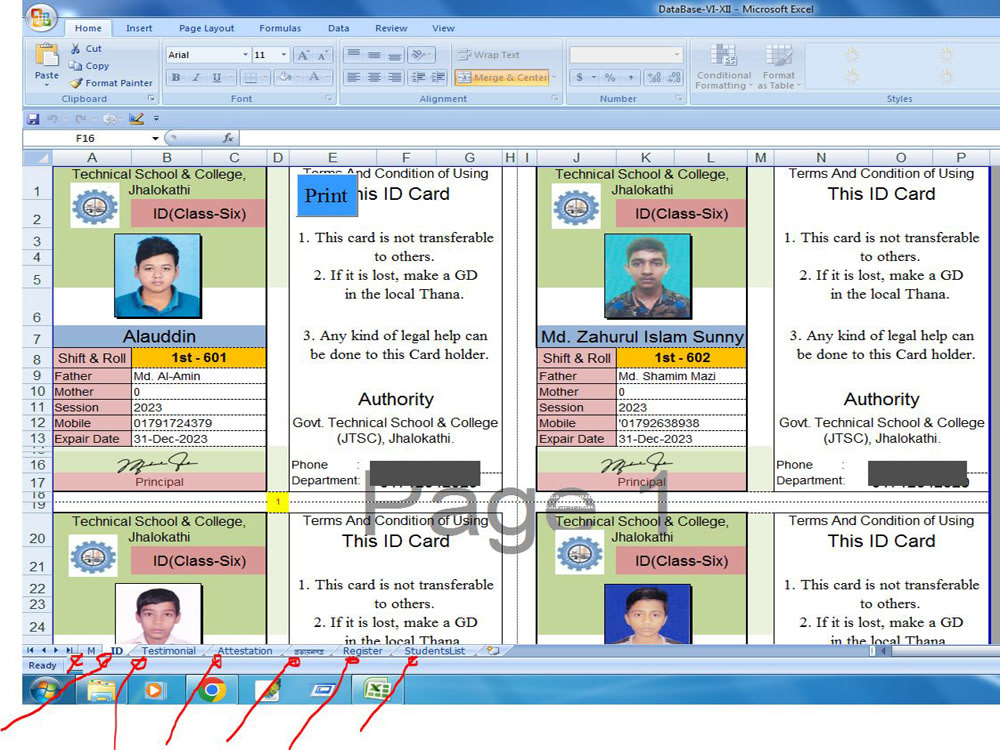1000x750 pixels.
Task: Click the Orientation text angle icon
Action: coord(418,55)
